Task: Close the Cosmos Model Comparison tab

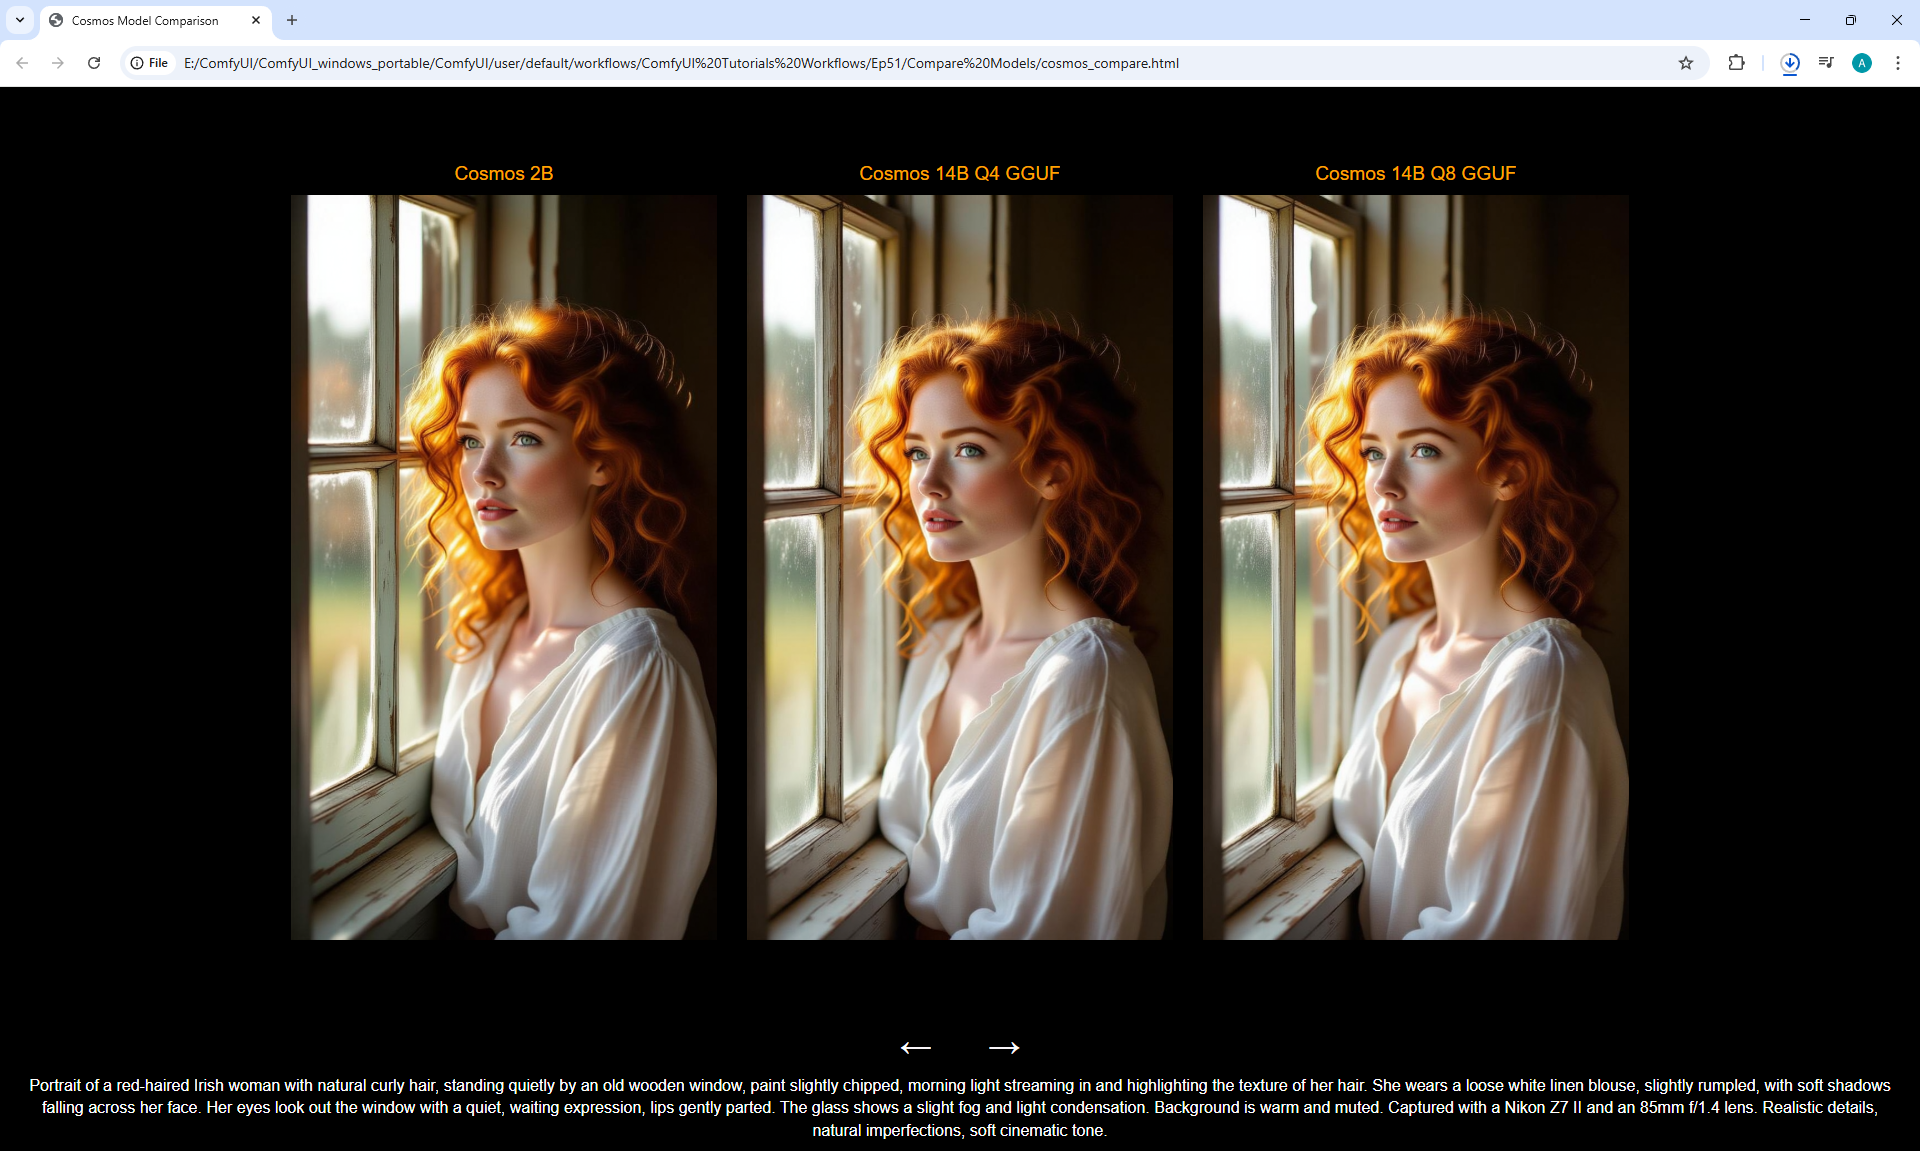Action: (256, 20)
